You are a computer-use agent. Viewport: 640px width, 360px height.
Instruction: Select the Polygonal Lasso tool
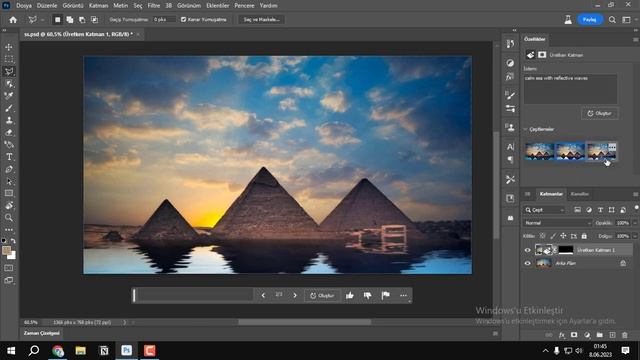(9, 71)
